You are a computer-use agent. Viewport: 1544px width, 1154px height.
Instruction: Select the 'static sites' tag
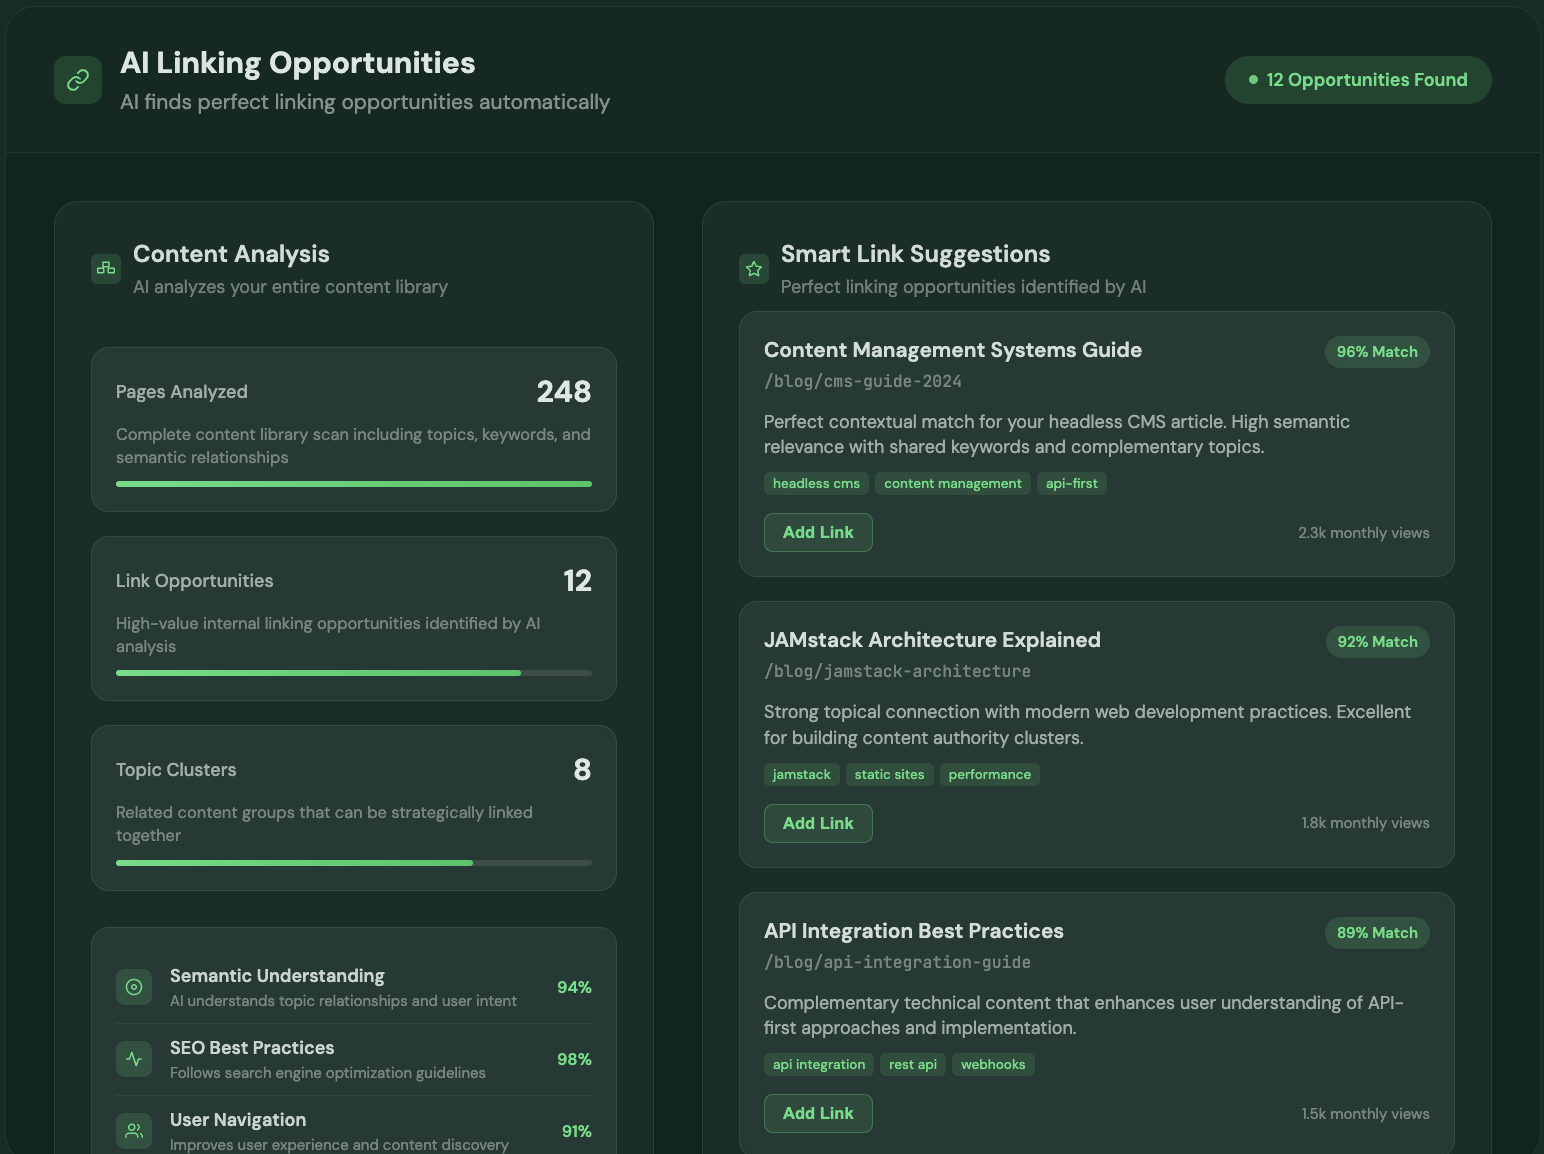(x=889, y=774)
